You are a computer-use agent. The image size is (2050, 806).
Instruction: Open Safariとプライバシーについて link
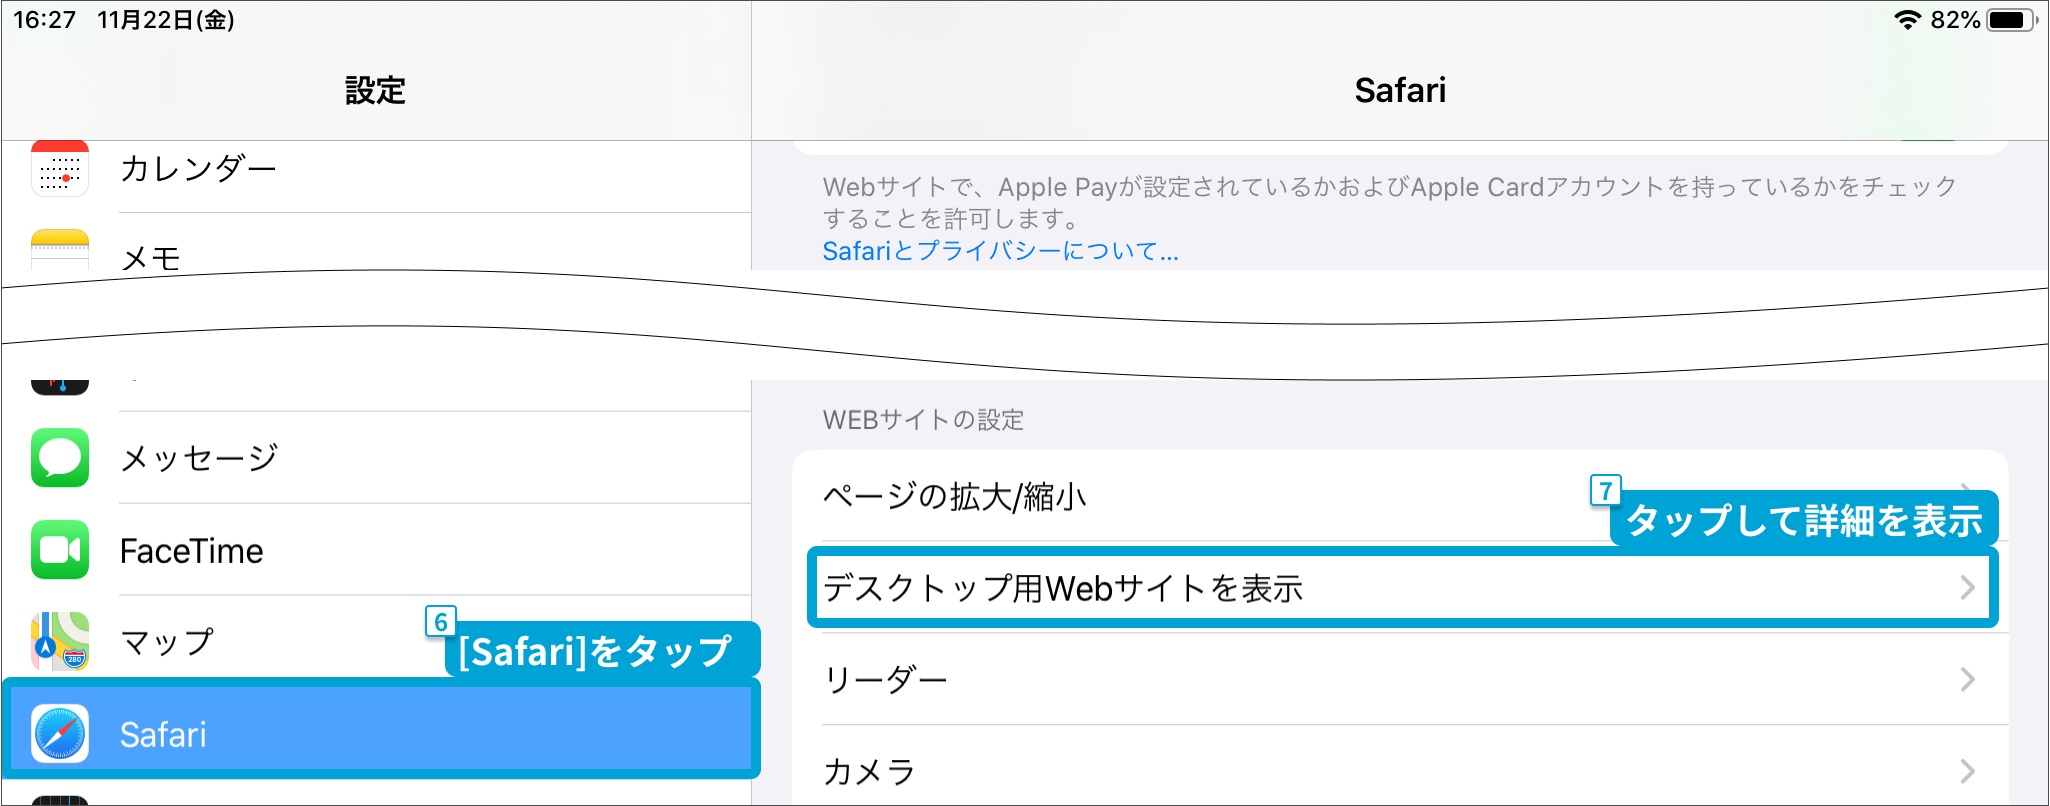coord(1000,251)
